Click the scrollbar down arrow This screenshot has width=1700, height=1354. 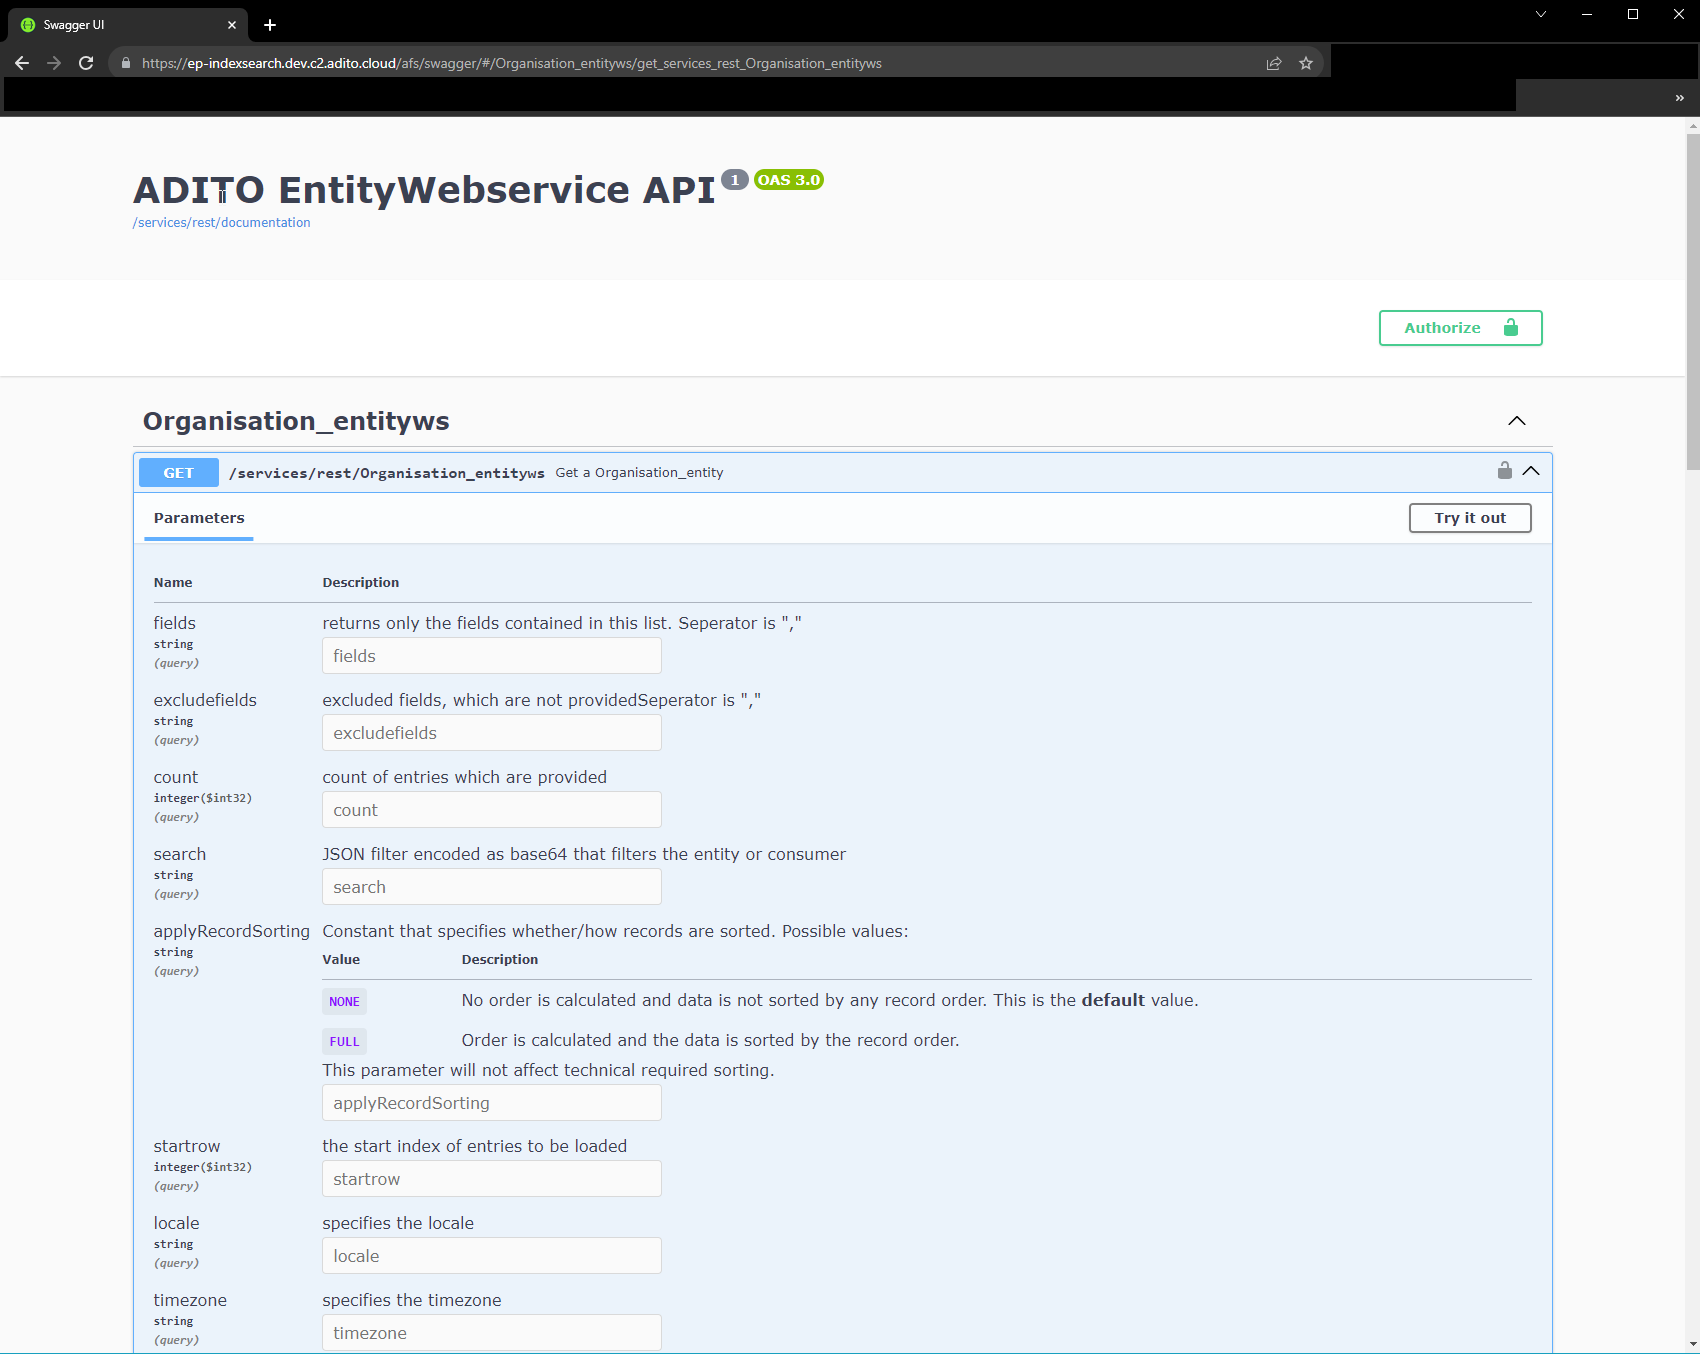1692,1344
